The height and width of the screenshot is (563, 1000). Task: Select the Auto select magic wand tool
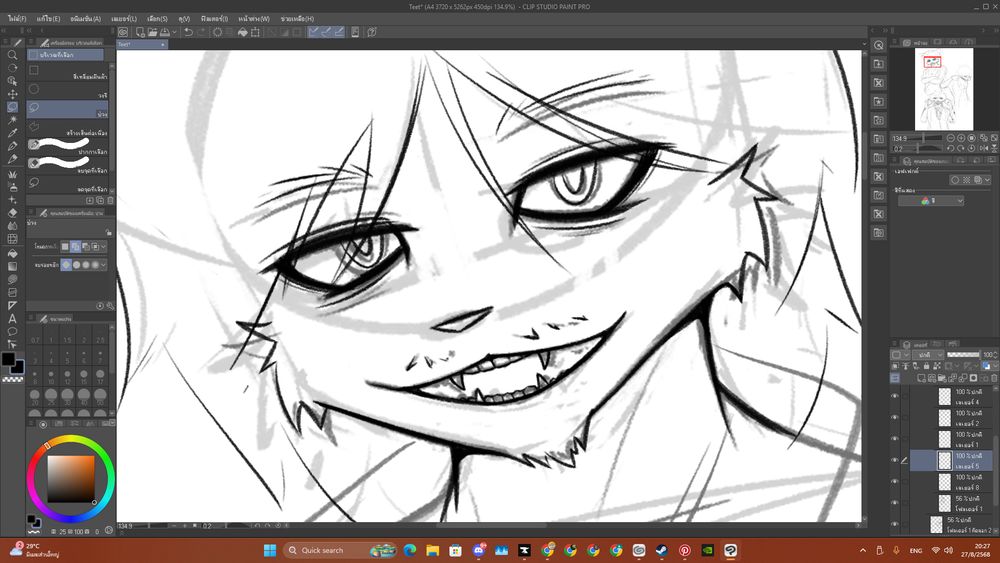pyautogui.click(x=12, y=120)
